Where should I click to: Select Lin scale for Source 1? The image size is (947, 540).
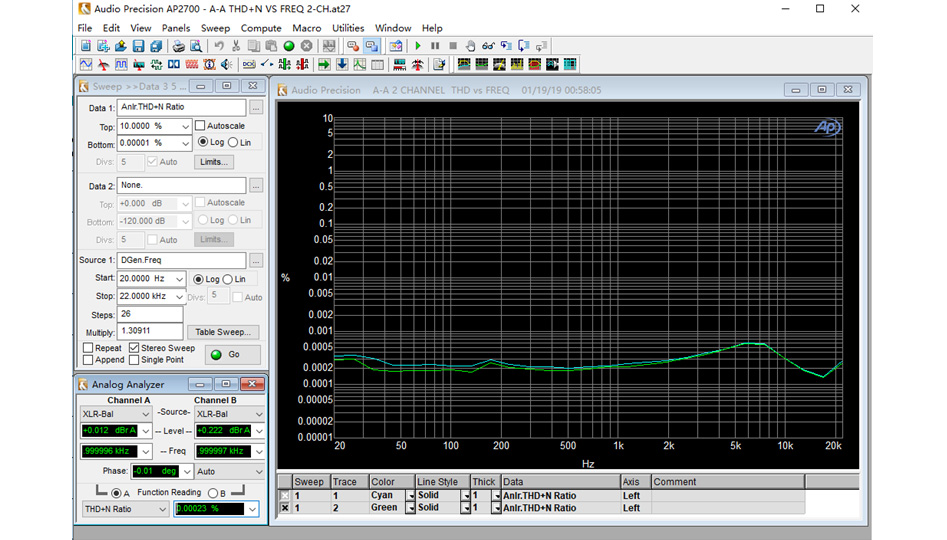point(227,279)
